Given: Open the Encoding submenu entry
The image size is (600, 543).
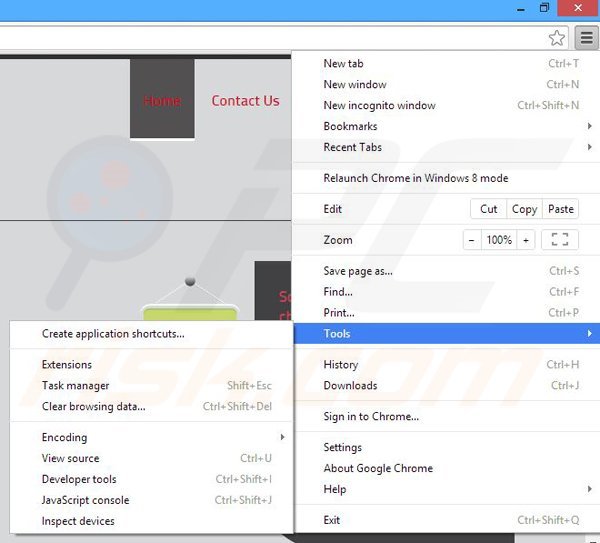Looking at the screenshot, I should point(152,437).
